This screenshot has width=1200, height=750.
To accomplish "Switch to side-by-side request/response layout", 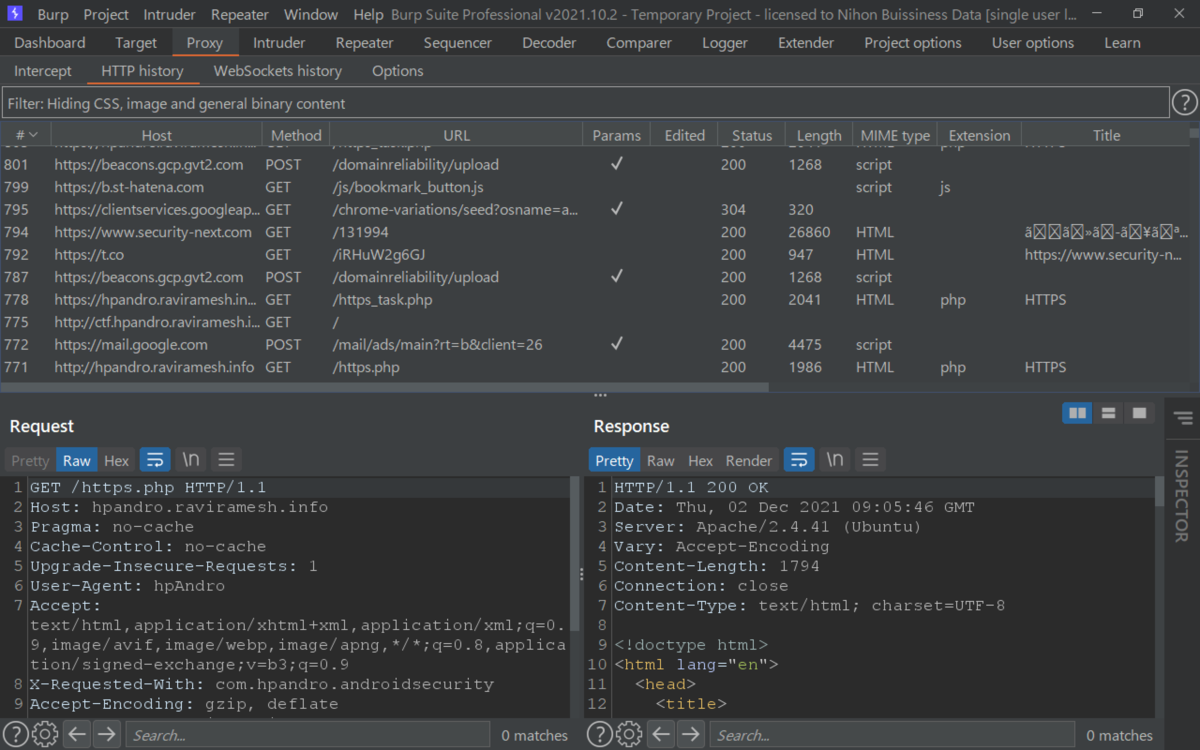I will [x=1077, y=413].
